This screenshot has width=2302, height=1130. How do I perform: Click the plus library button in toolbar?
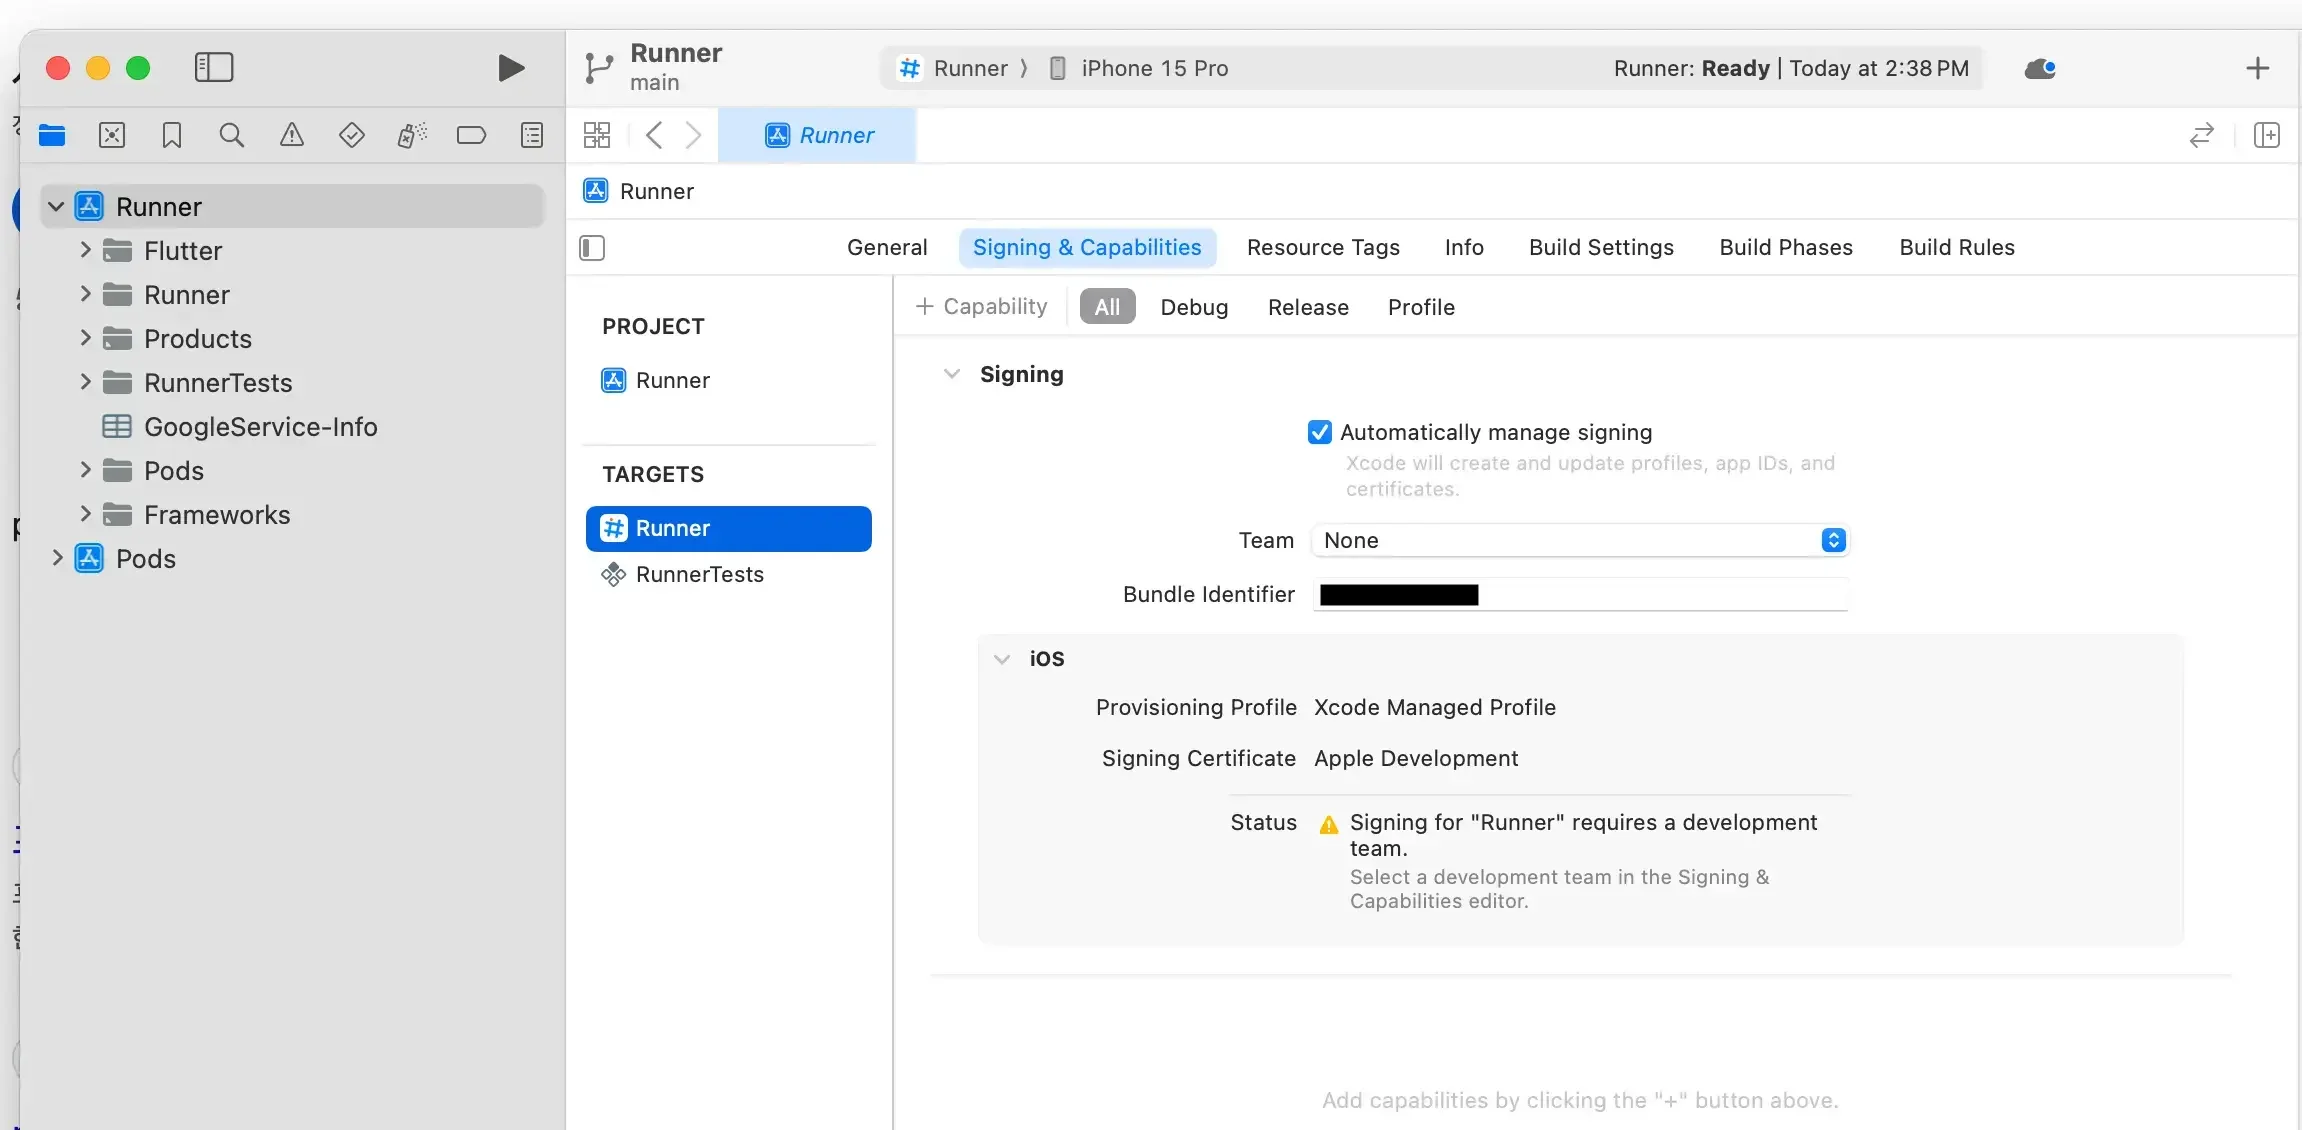coord(2257,68)
